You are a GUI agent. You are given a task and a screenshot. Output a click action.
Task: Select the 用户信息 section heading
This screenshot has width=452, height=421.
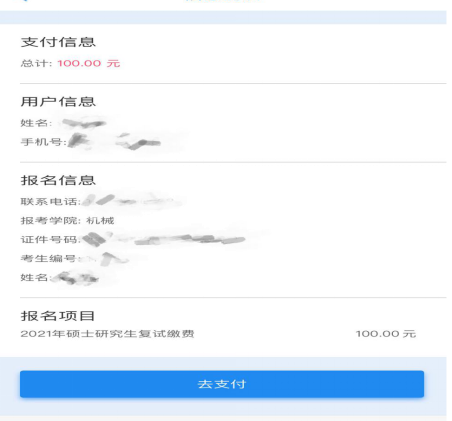pyautogui.click(x=58, y=102)
